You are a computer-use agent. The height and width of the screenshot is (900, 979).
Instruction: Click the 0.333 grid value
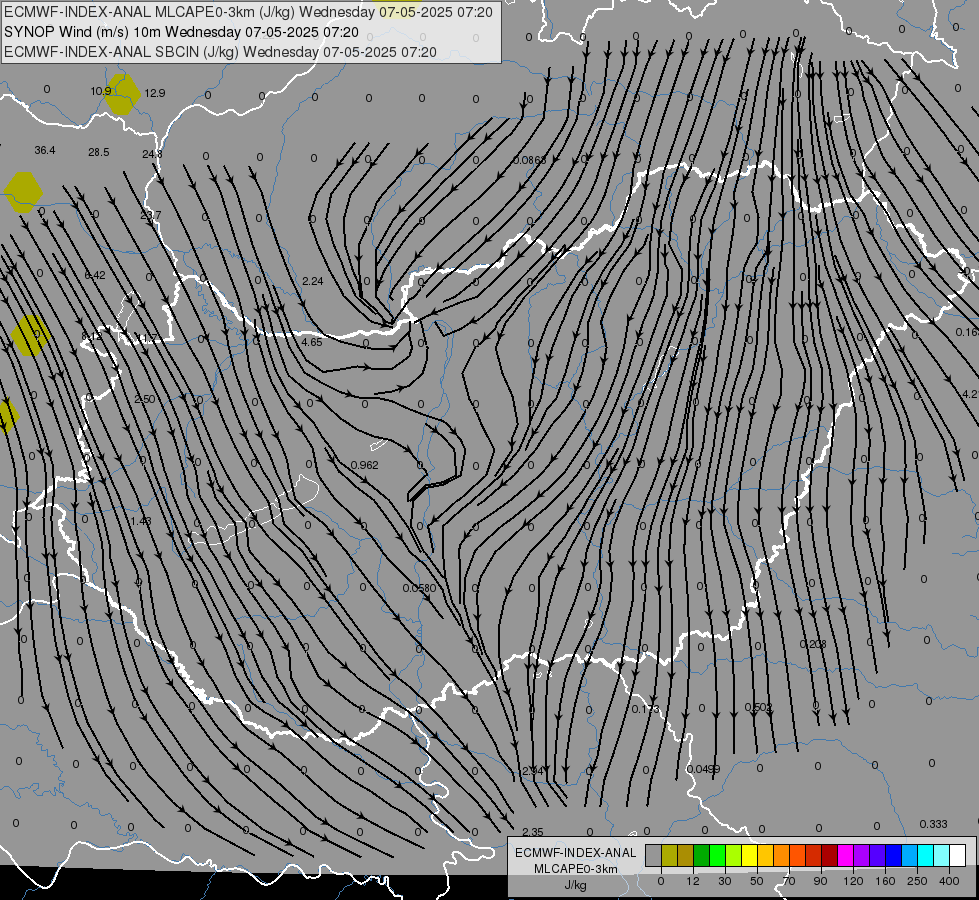tap(933, 824)
